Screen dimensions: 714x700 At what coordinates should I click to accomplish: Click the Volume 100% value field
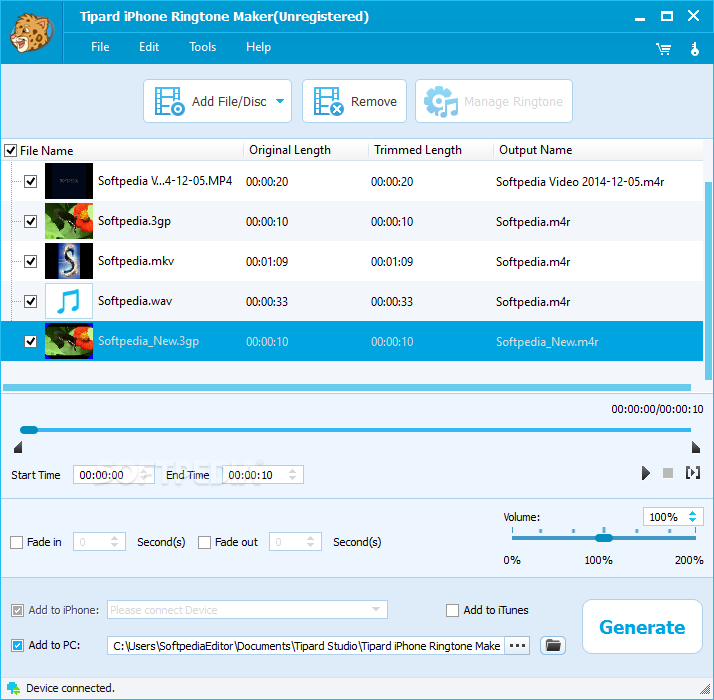coord(673,517)
